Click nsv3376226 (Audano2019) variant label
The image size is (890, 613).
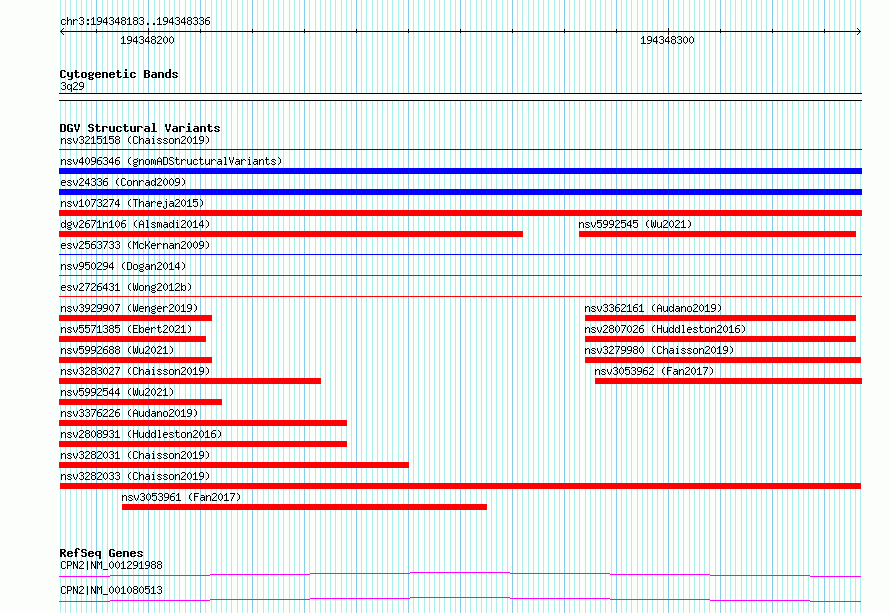(129, 413)
